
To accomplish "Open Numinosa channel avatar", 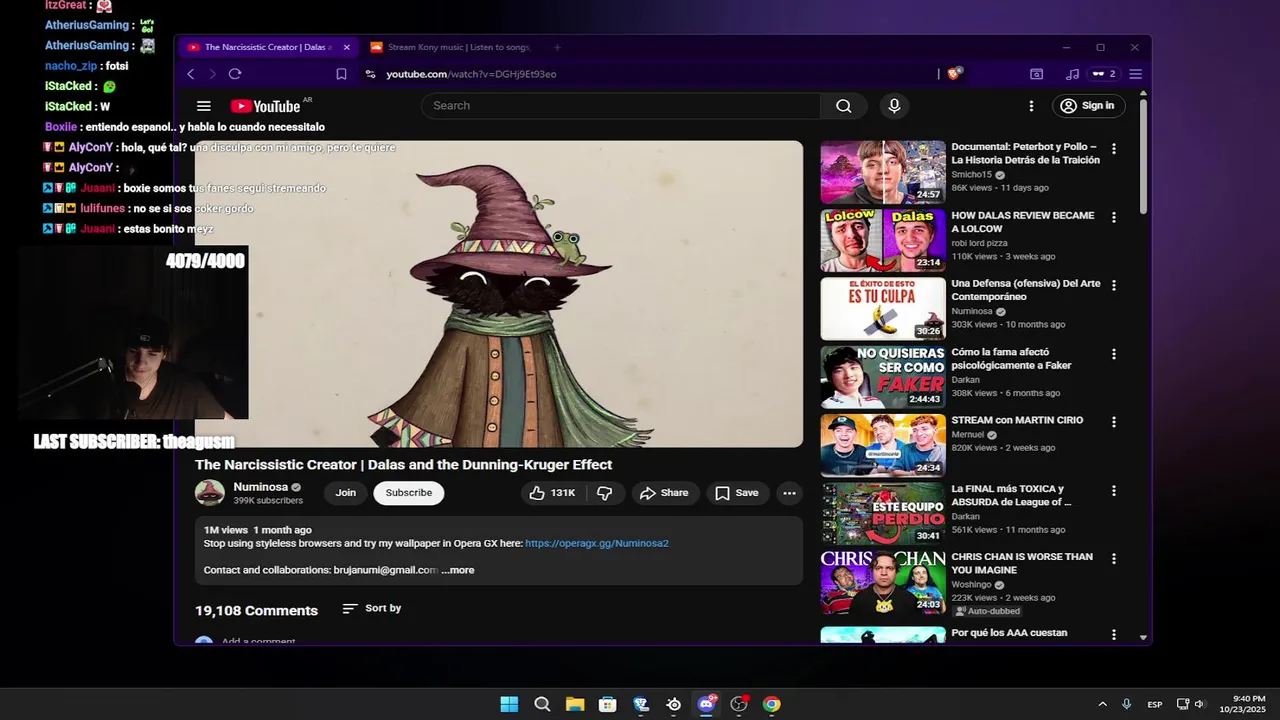I will (210, 493).
